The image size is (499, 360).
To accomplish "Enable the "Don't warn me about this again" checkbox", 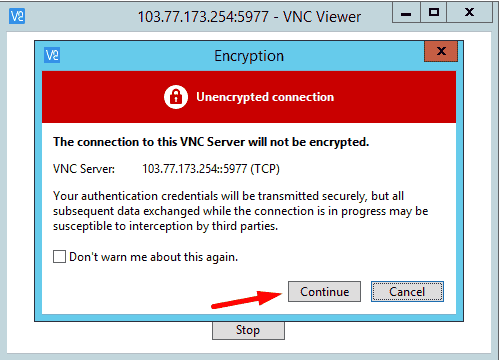I will click(x=59, y=257).
